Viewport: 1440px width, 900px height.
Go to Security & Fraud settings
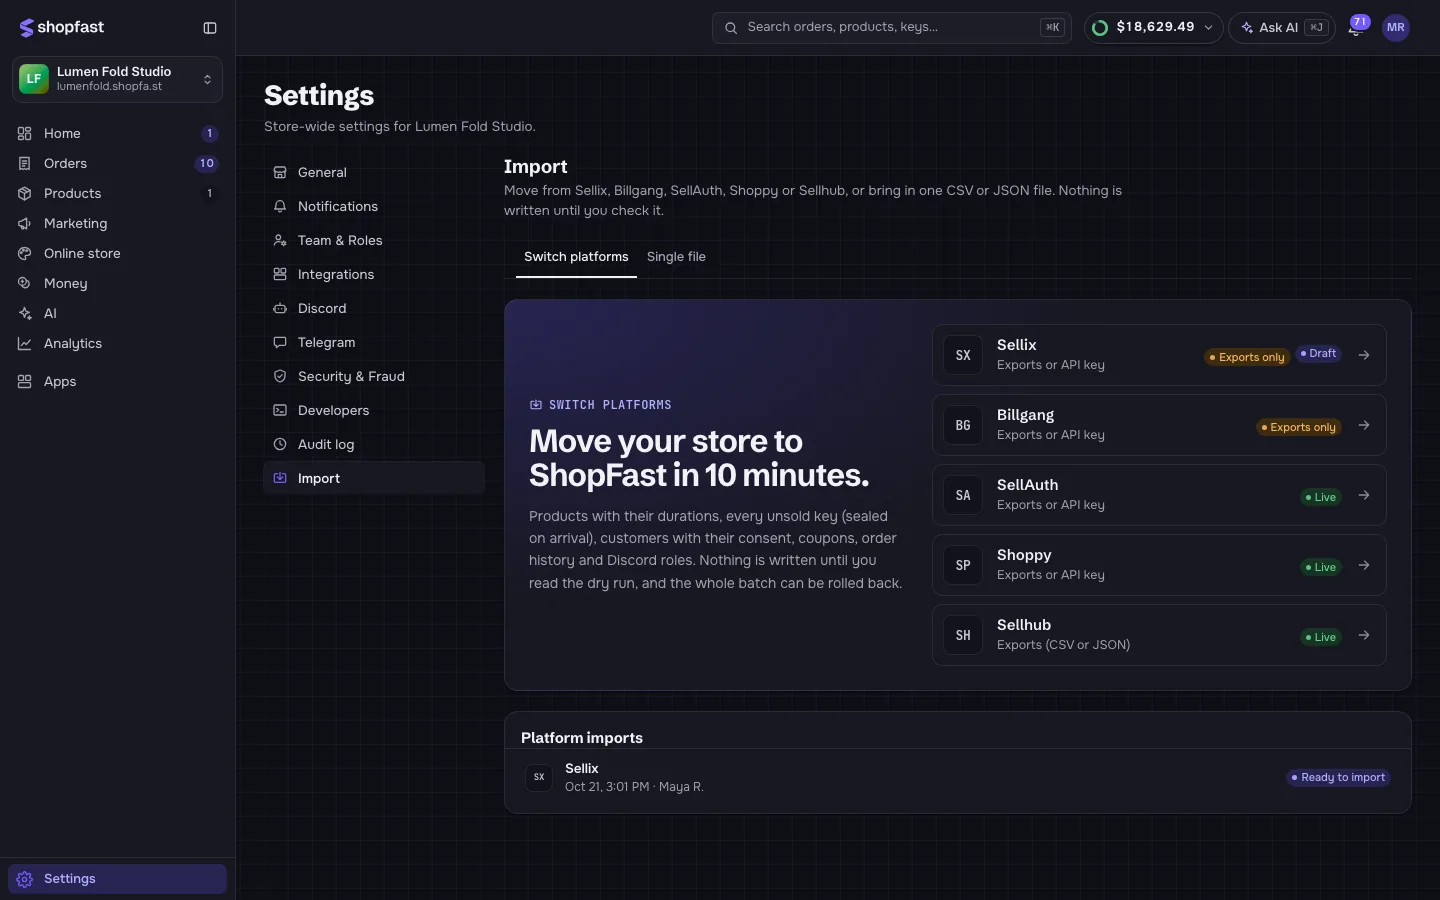pos(374,376)
